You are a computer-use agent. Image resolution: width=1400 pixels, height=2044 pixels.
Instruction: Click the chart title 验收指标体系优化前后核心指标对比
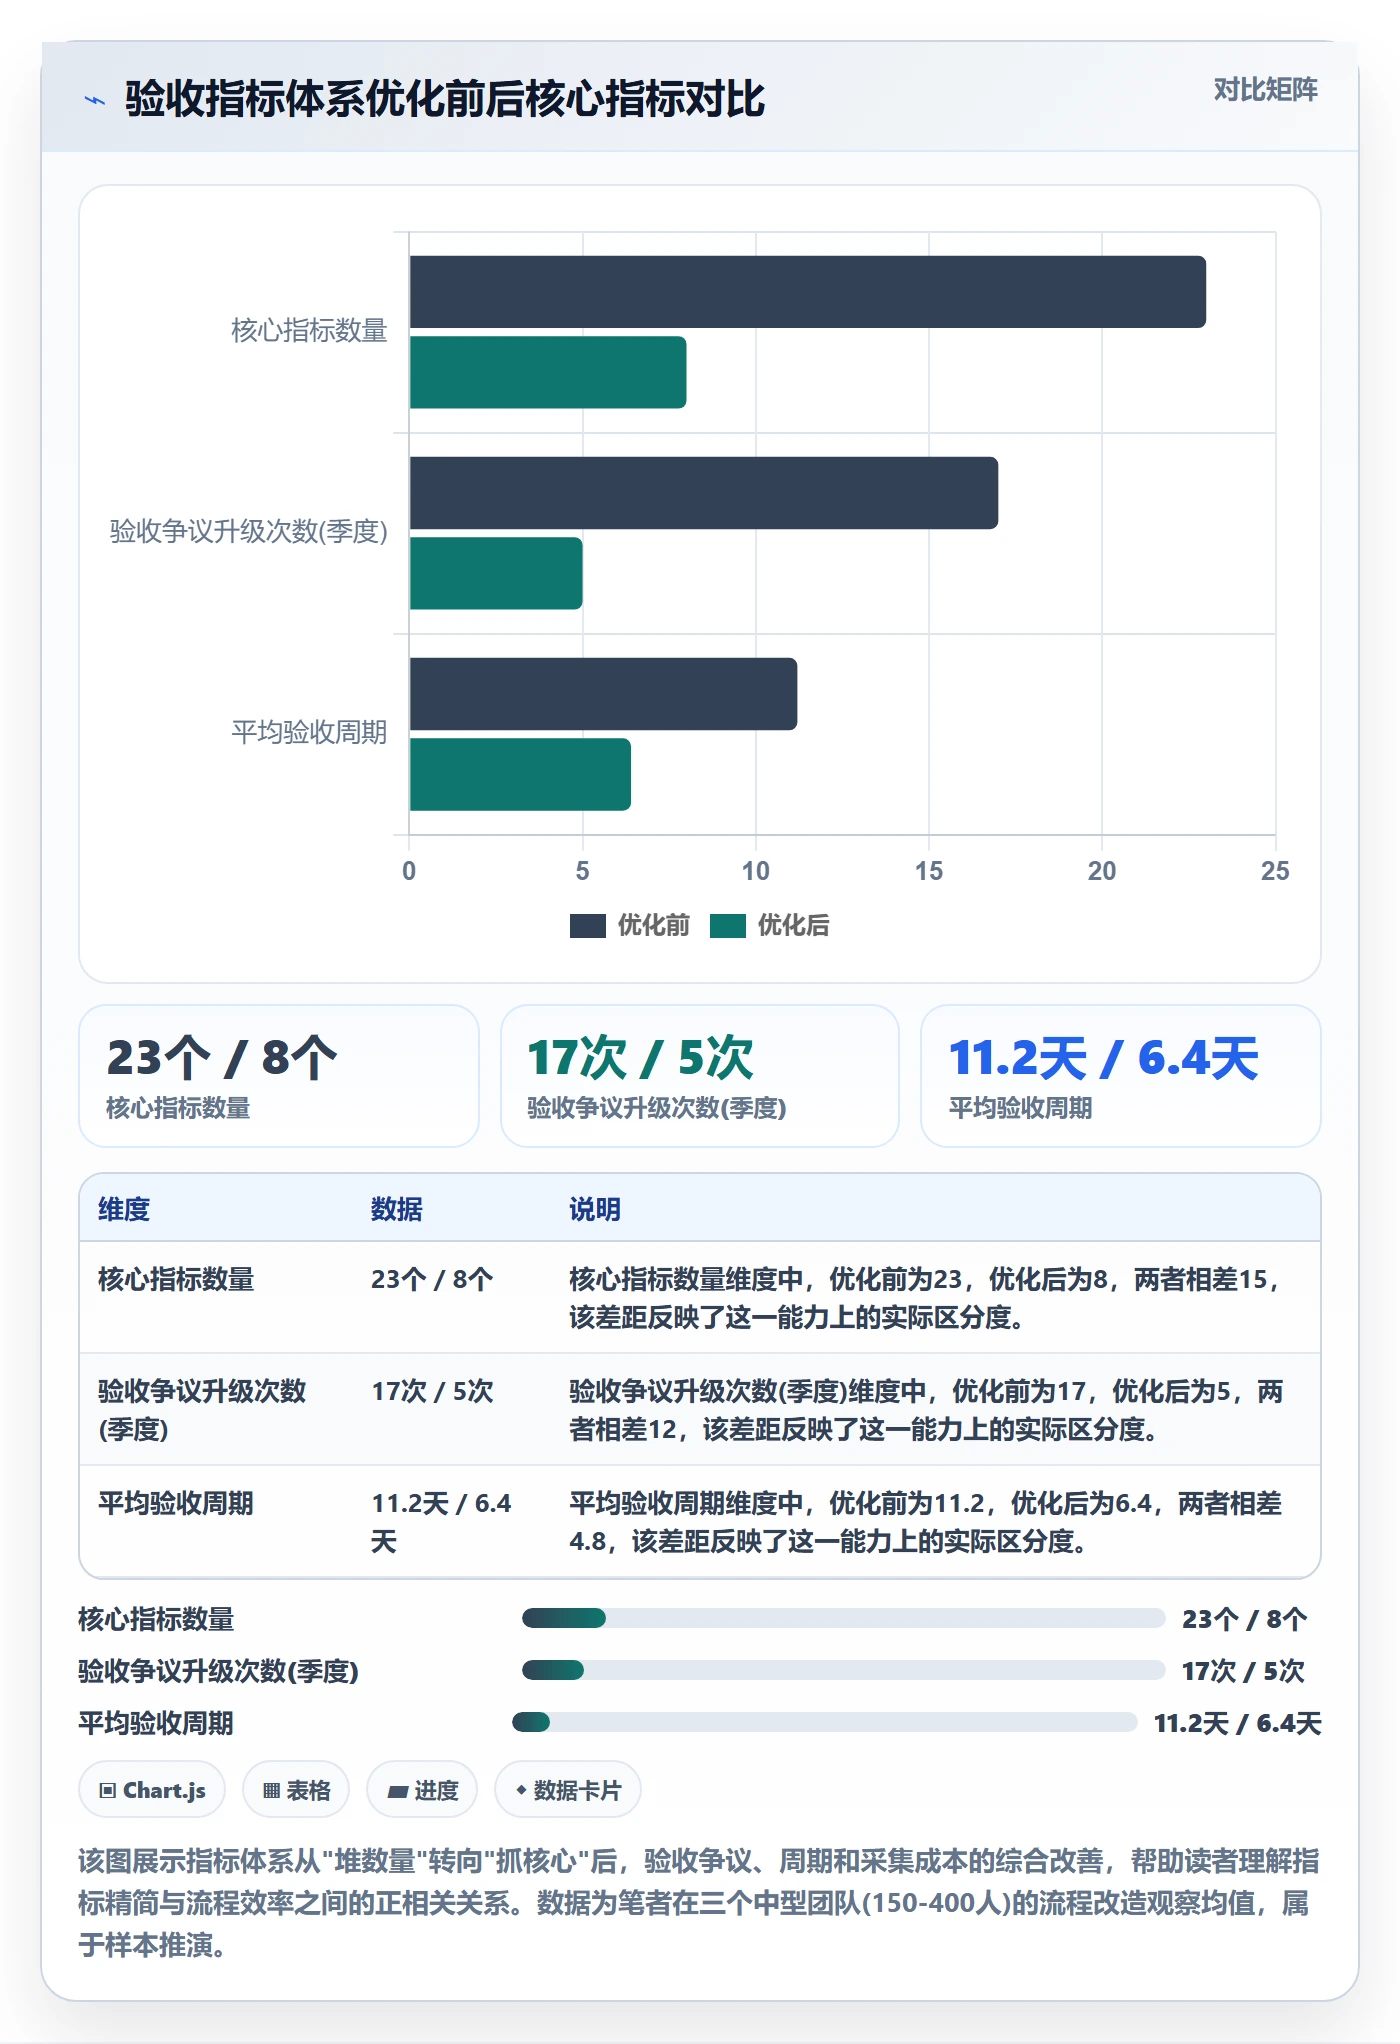pos(445,99)
